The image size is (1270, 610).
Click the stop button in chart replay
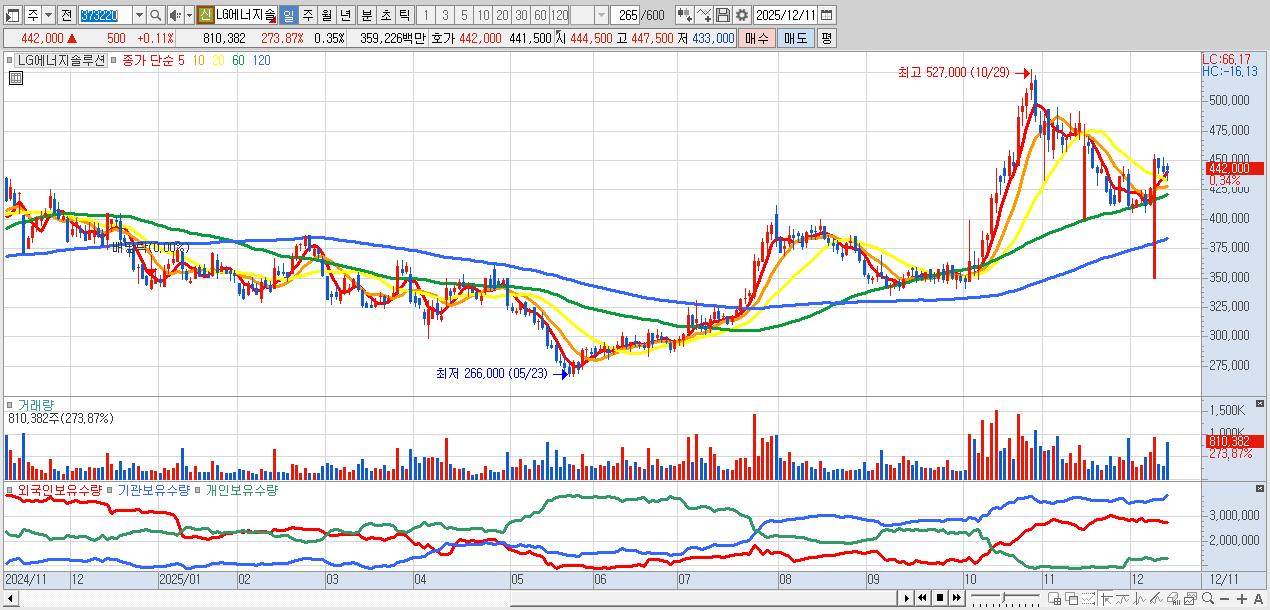click(940, 598)
